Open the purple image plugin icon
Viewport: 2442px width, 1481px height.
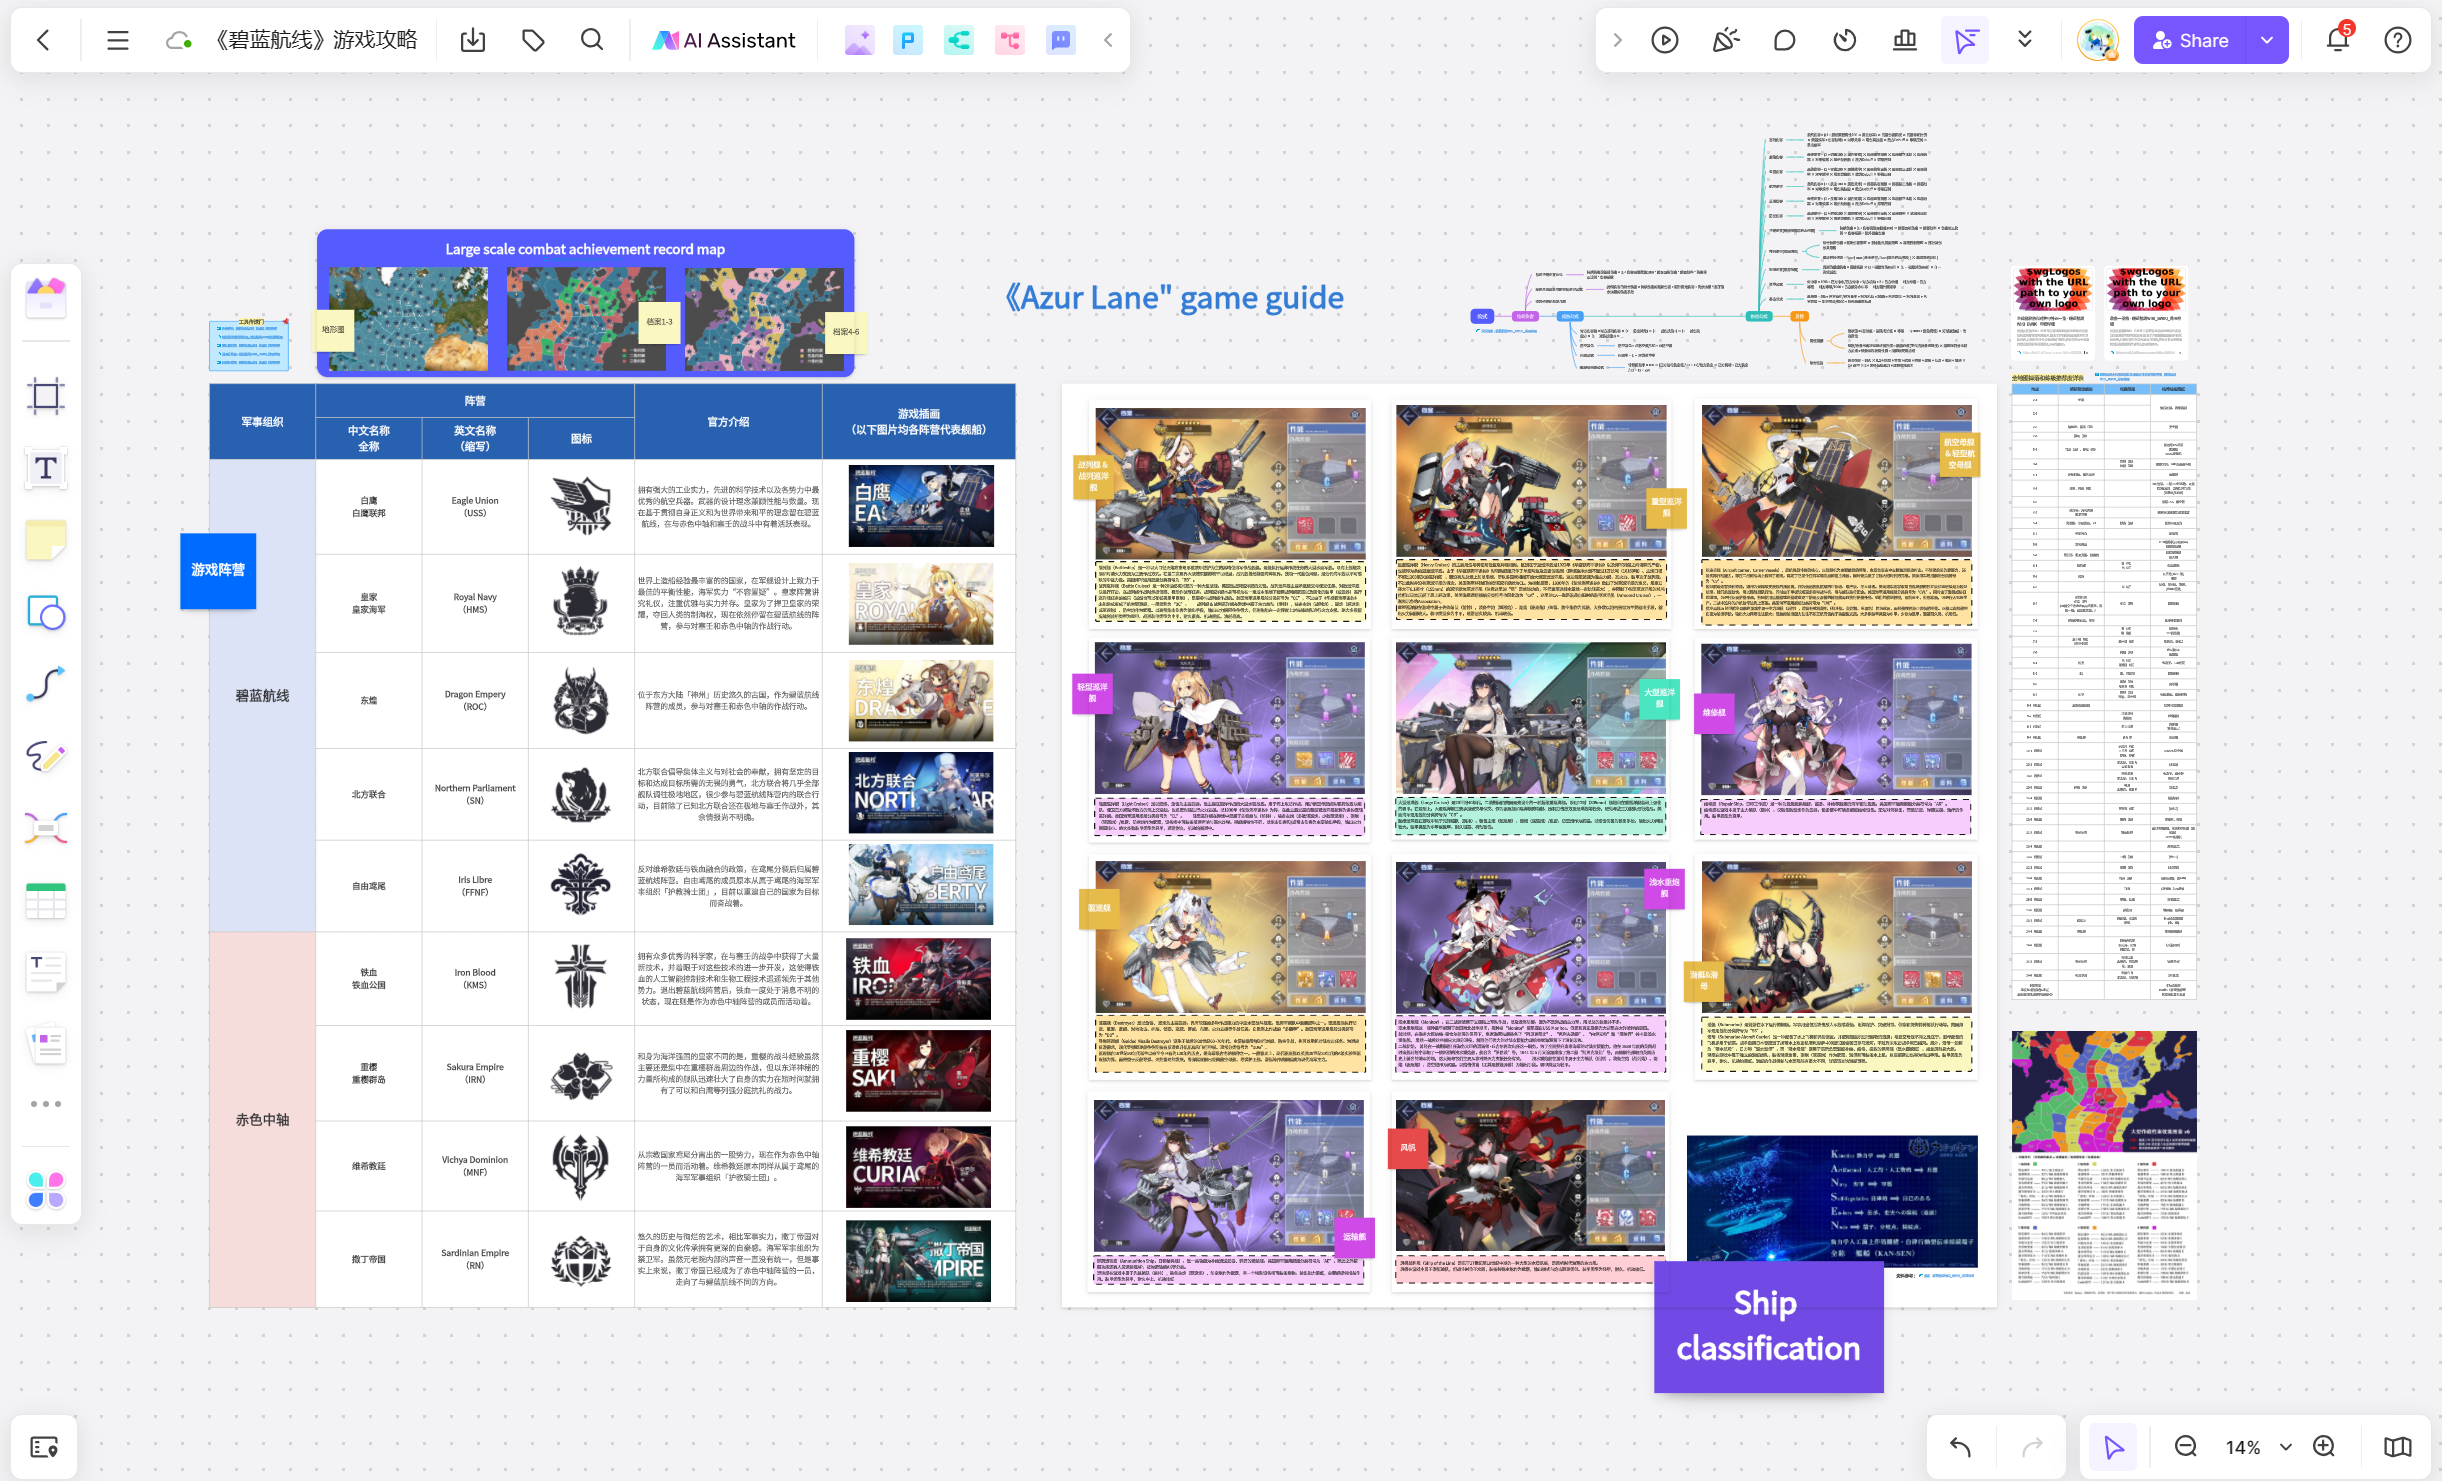tap(858, 40)
